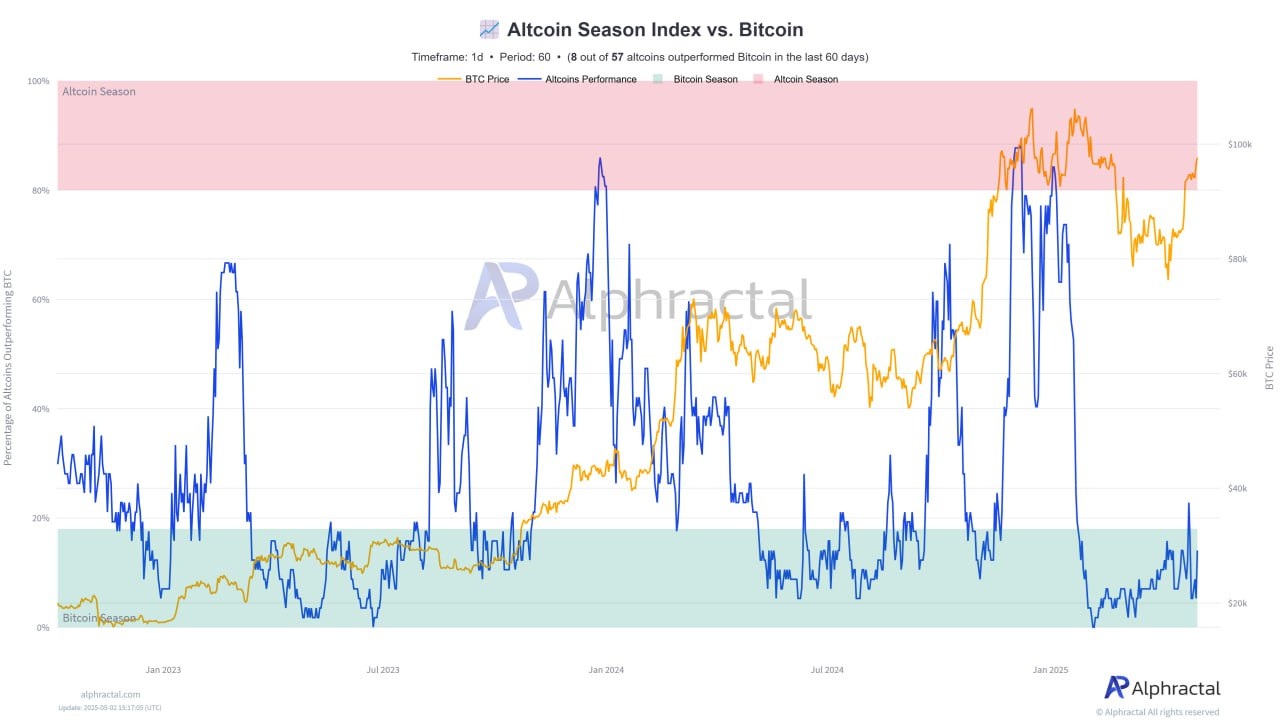Open the alphractal.com link
The width and height of the screenshot is (1280, 720).
pyautogui.click(x=110, y=694)
